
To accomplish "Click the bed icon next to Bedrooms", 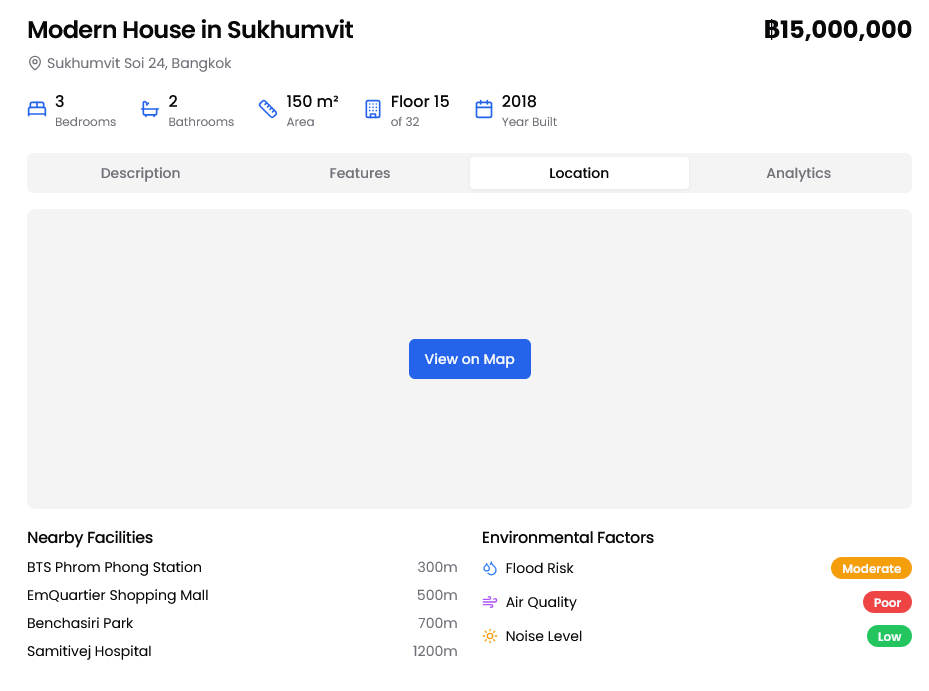I will (x=37, y=110).
